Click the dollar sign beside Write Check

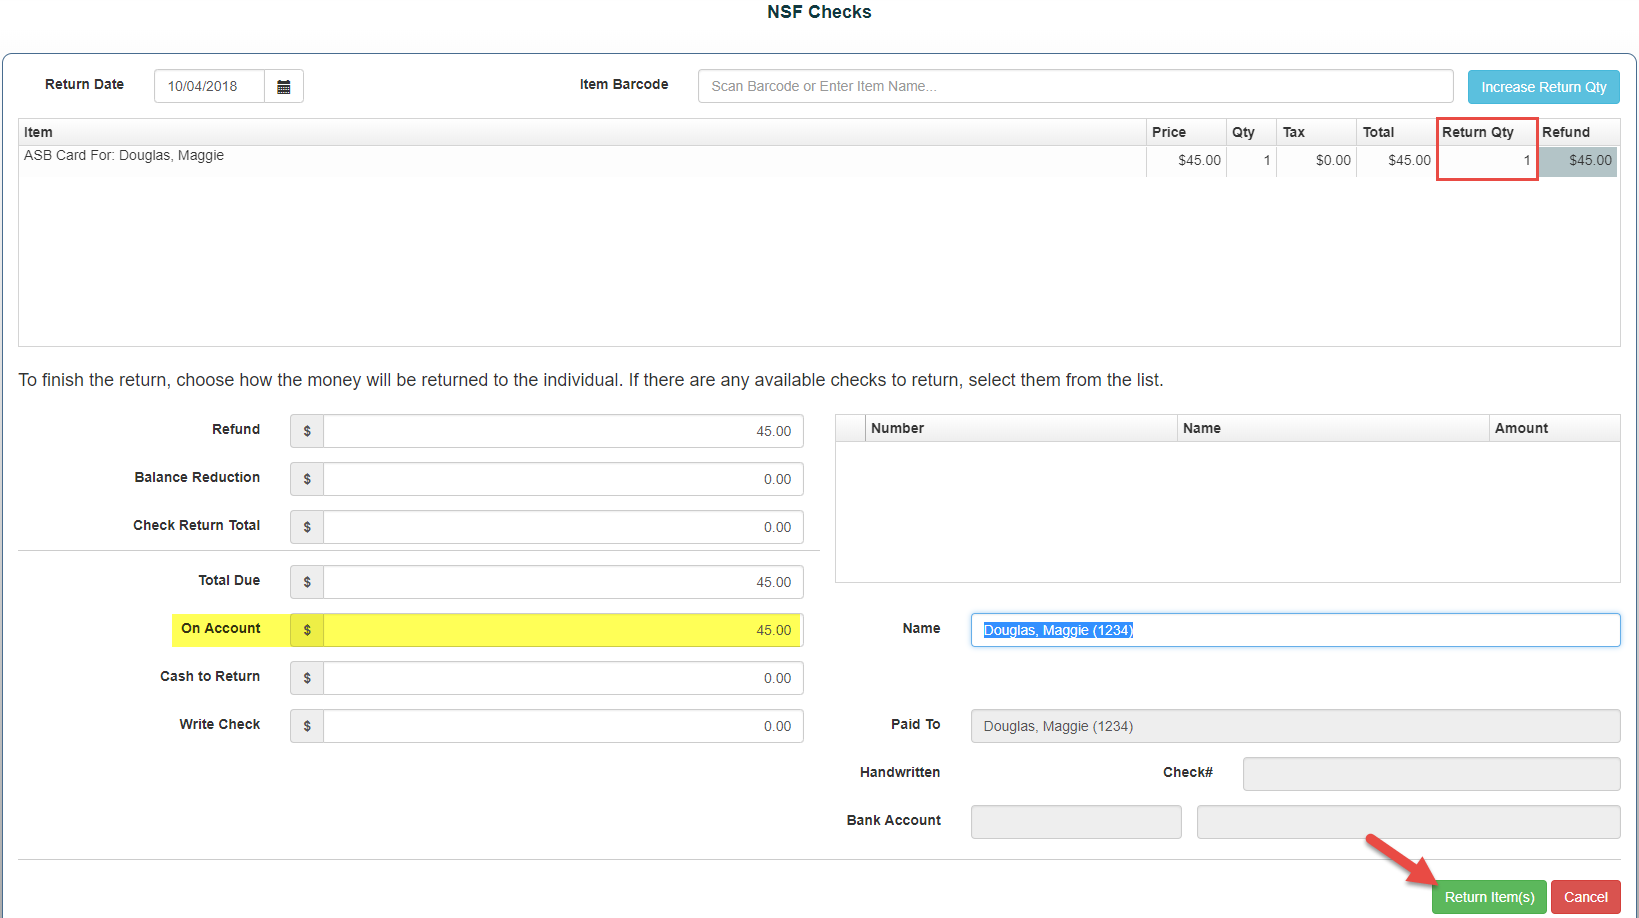click(307, 726)
